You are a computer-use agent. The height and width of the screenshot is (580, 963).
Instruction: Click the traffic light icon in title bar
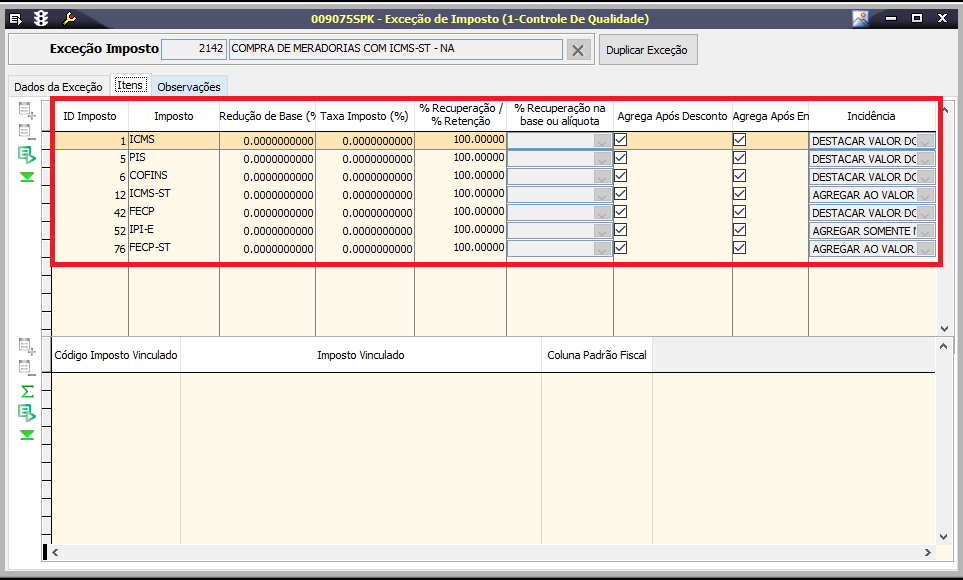41,18
